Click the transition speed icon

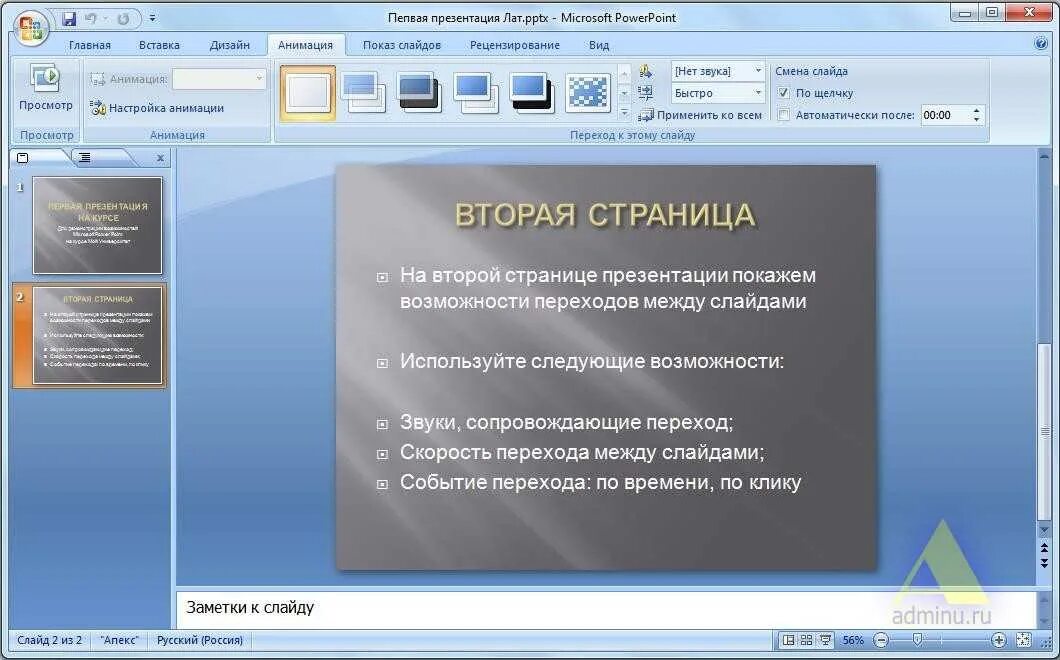tap(646, 93)
